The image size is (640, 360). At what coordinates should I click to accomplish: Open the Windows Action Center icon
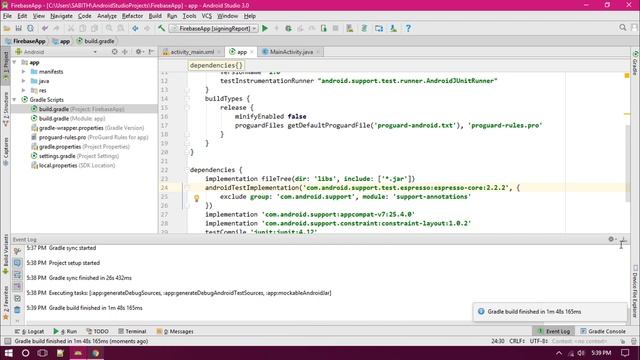click(x=625, y=353)
